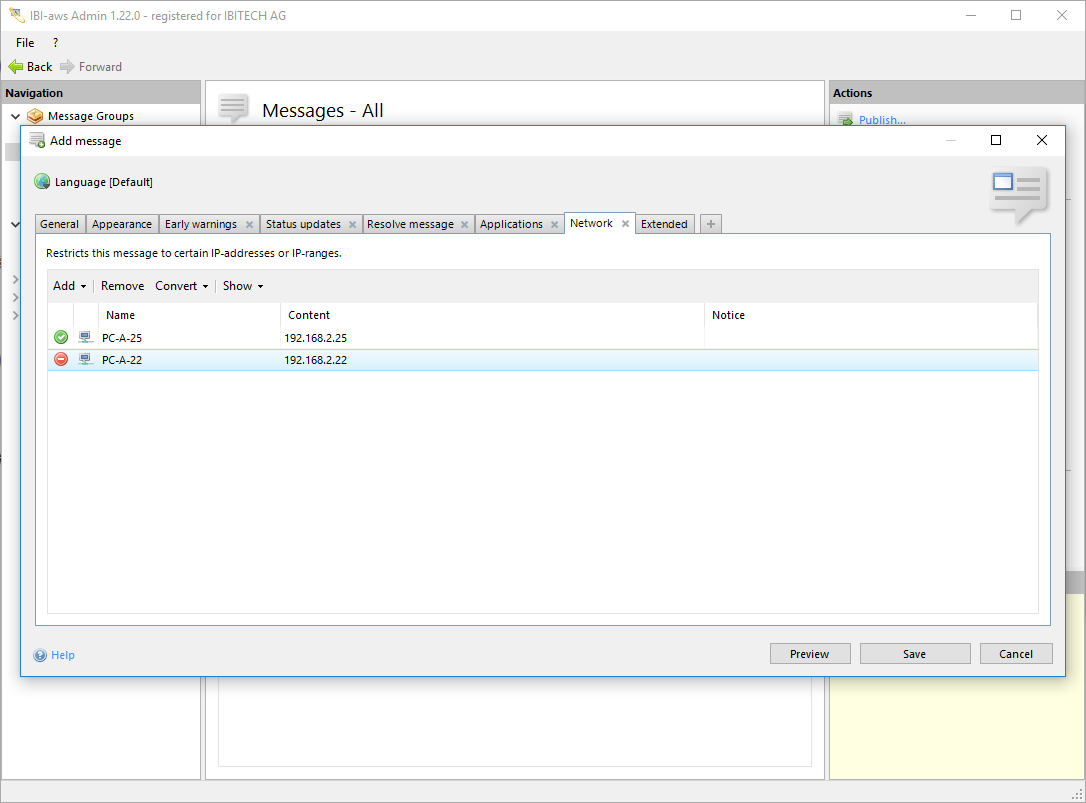Open the Extended tab
This screenshot has height=803, width=1086.
tap(664, 225)
